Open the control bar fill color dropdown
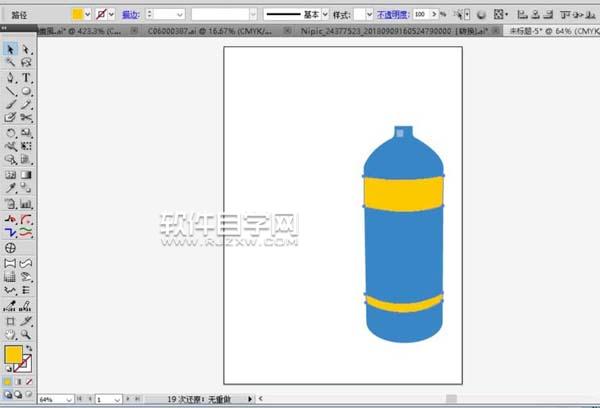Image resolution: width=600 pixels, height=408 pixels. (x=88, y=15)
